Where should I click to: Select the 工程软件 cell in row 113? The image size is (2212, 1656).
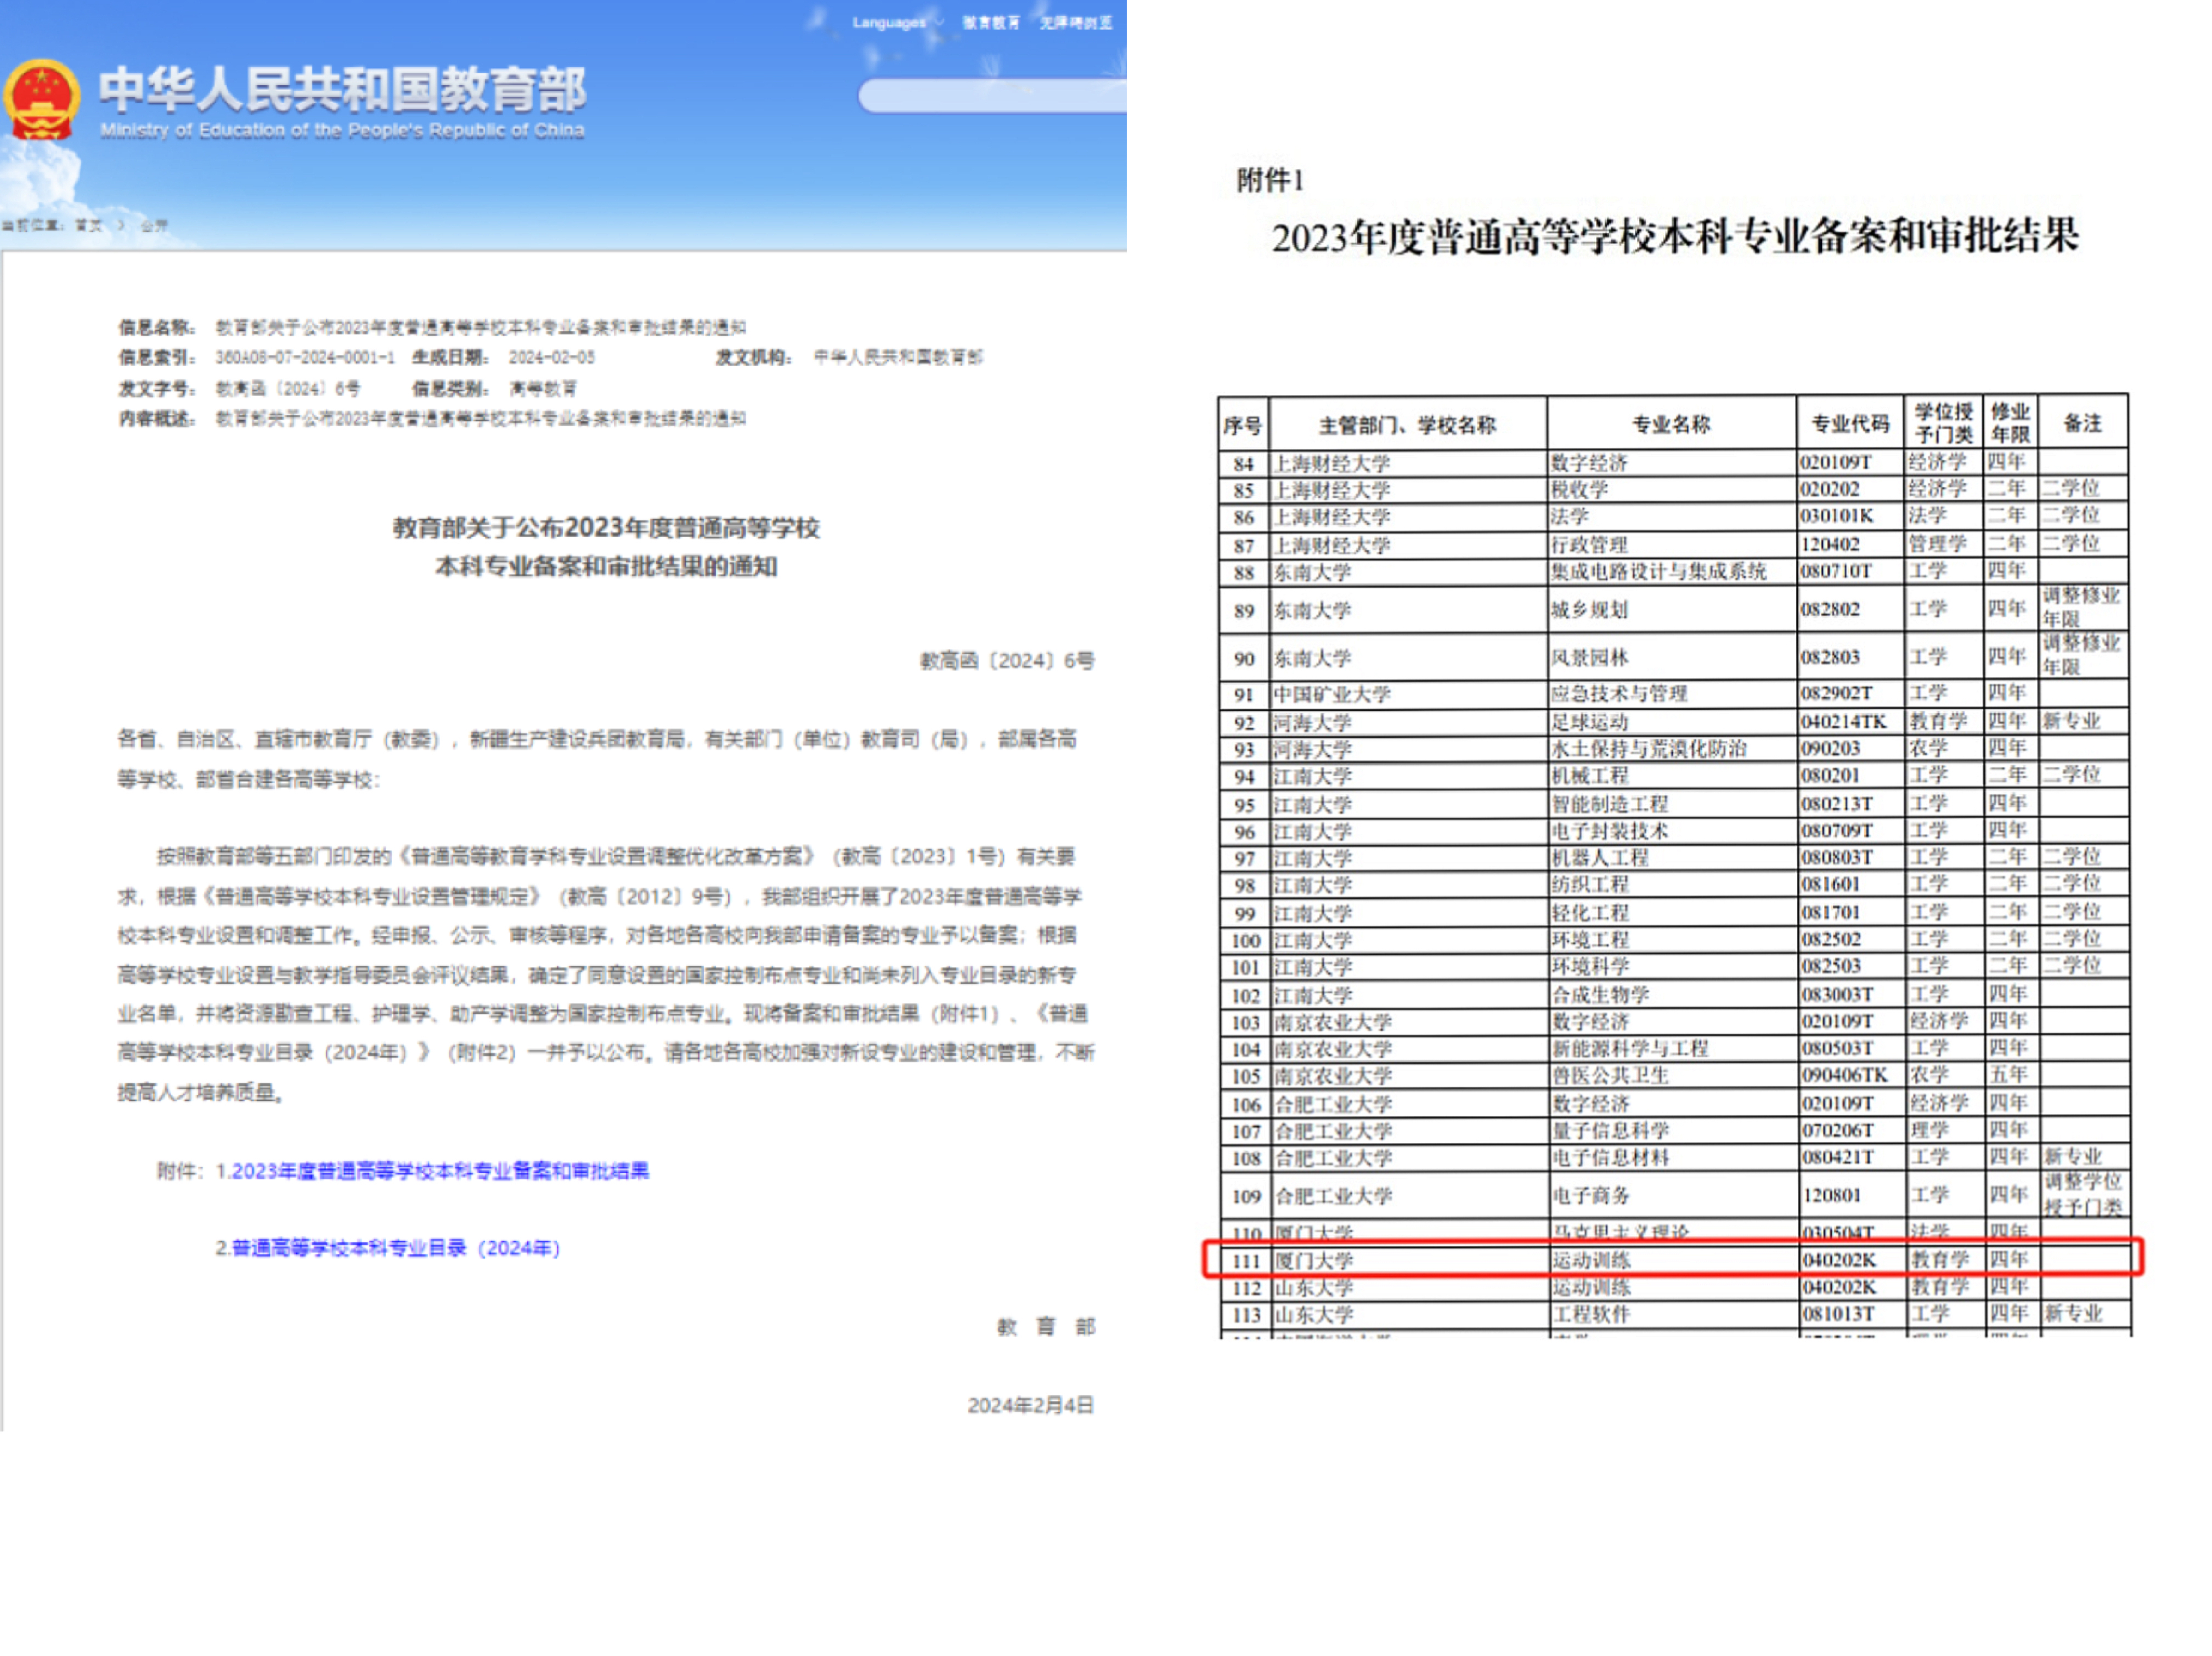(x=1590, y=1314)
